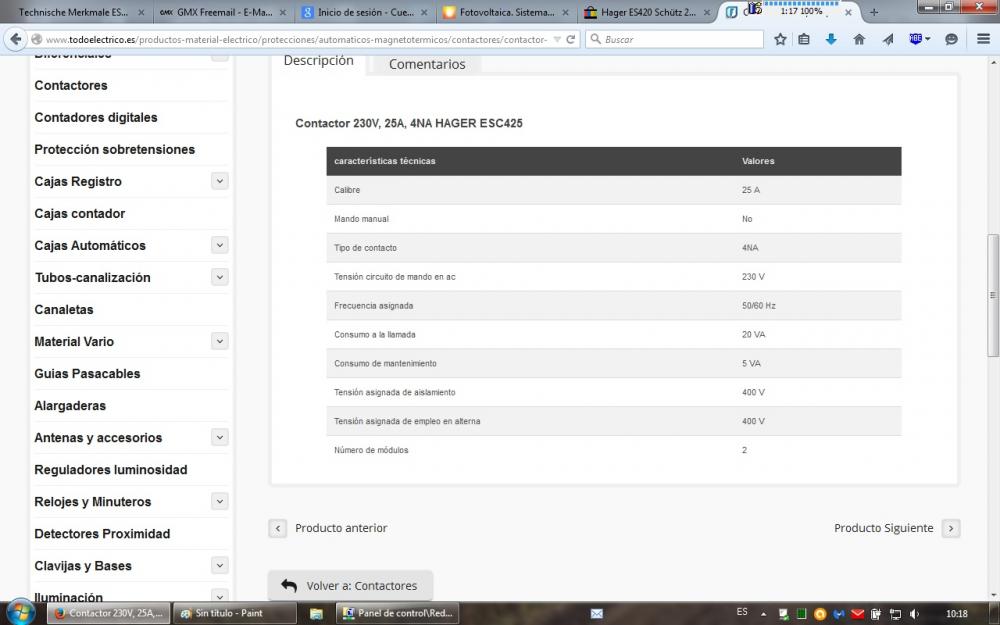Viewport: 1000px width, 625px height.
Task: Go to the Firefox home page icon
Action: pos(859,39)
